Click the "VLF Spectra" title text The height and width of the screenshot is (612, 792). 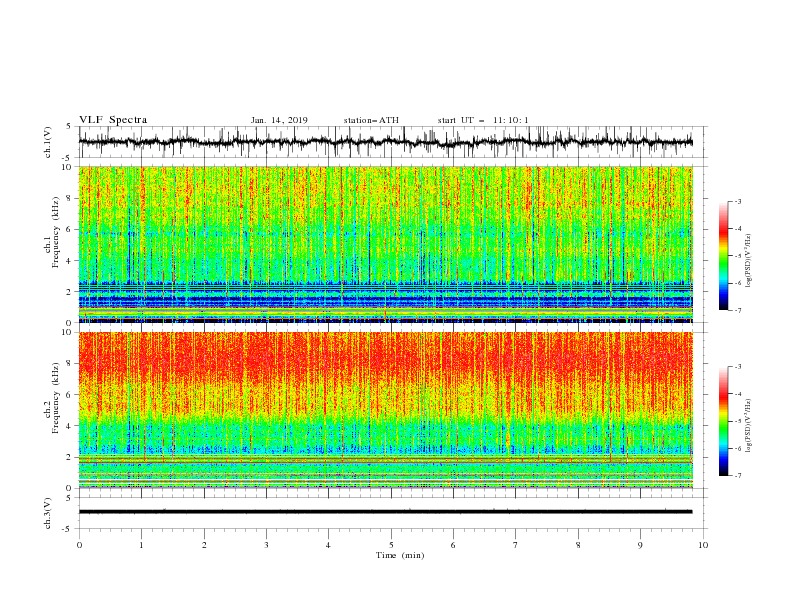(113, 120)
